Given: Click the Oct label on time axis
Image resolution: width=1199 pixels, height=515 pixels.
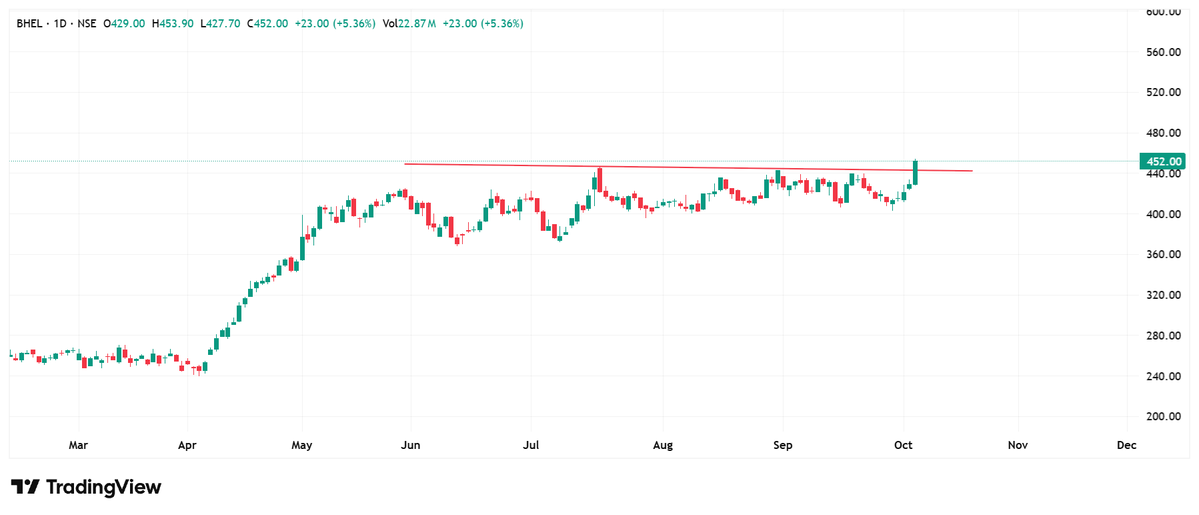Looking at the screenshot, I should pyautogui.click(x=904, y=445).
